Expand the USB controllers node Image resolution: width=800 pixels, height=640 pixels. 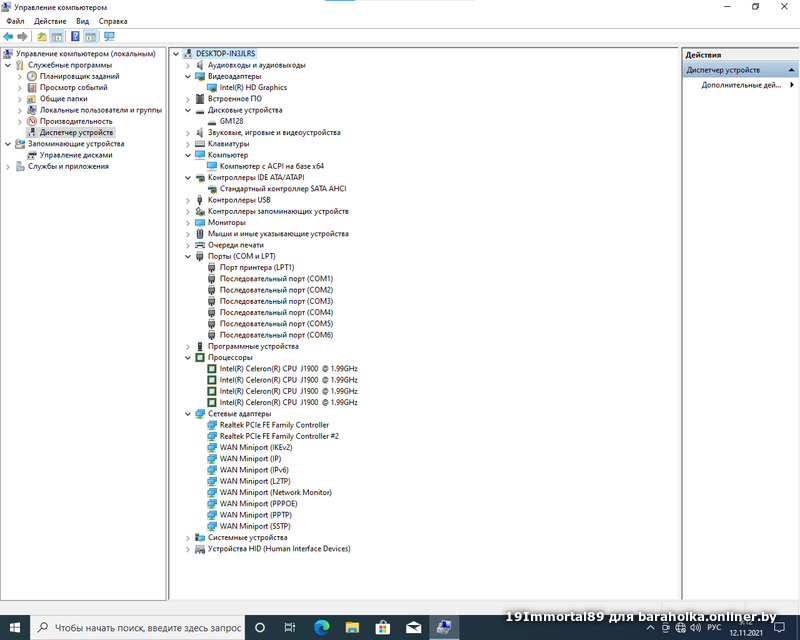coord(188,200)
